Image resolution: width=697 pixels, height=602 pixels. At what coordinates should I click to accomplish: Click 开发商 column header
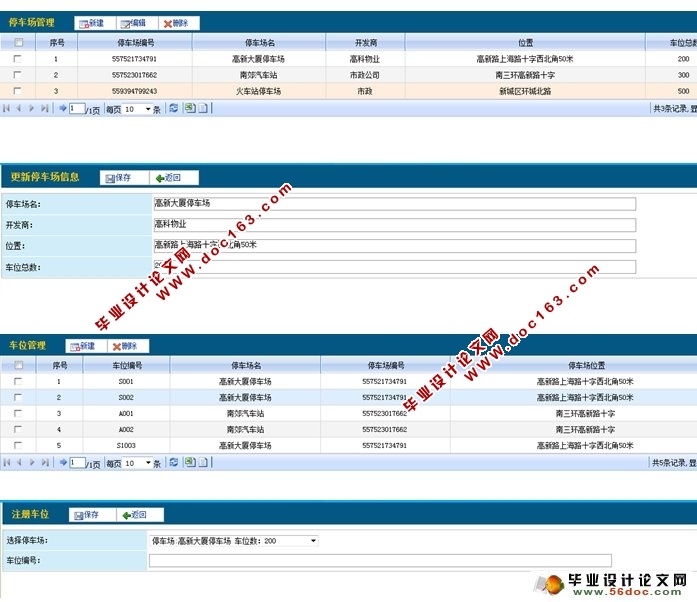pyautogui.click(x=365, y=43)
